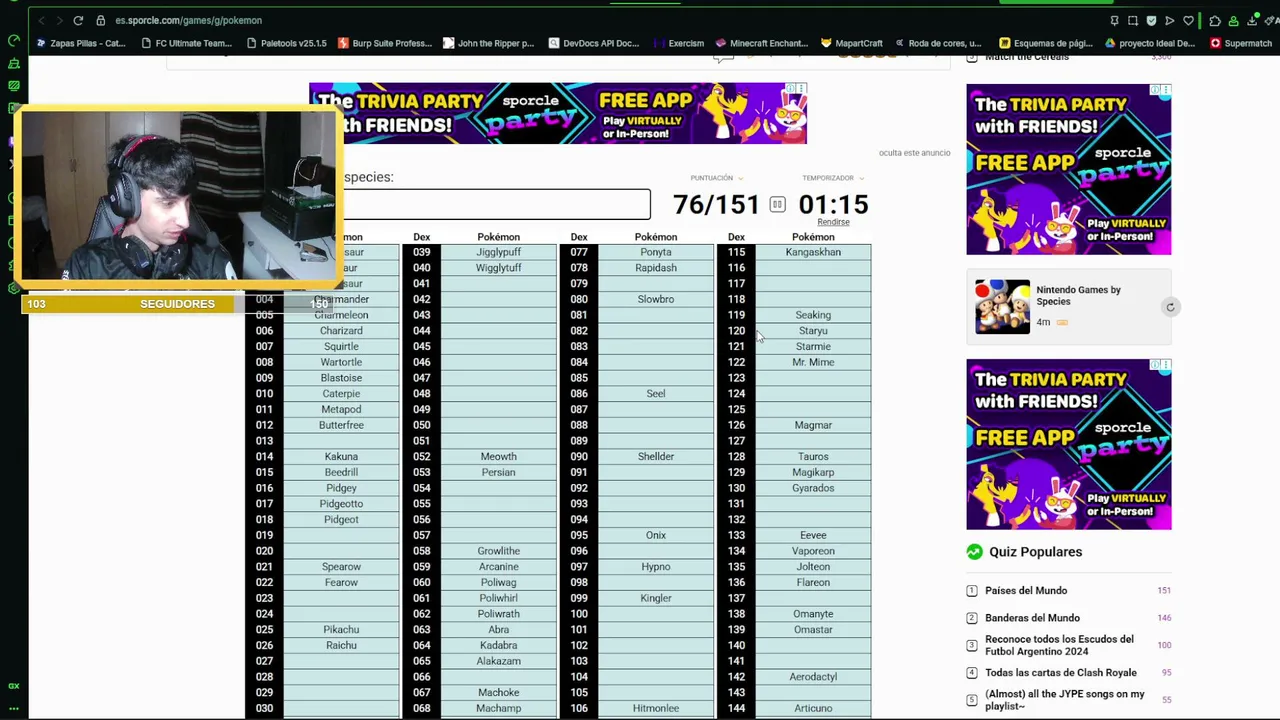Click the upper right Sporcle Party ad
This screenshot has width=1280, height=720.
(1068, 169)
